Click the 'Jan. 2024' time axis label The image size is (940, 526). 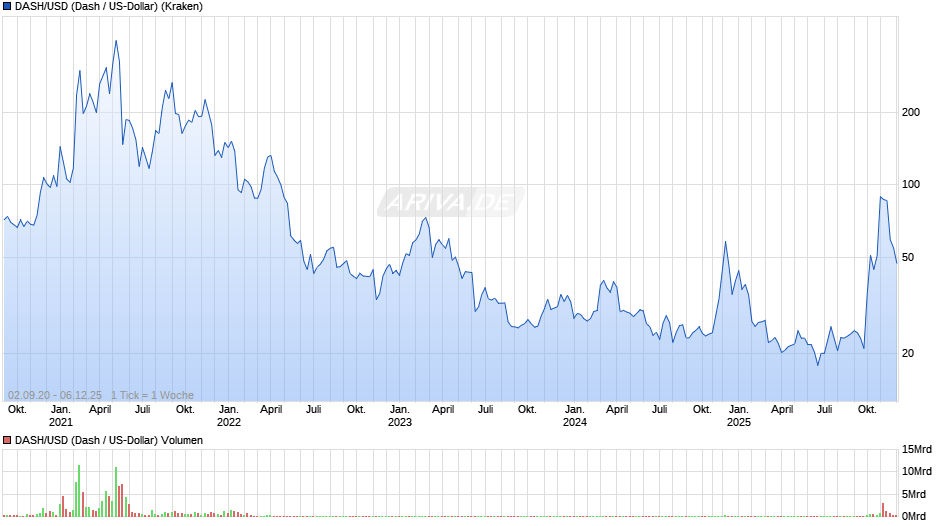tap(574, 416)
